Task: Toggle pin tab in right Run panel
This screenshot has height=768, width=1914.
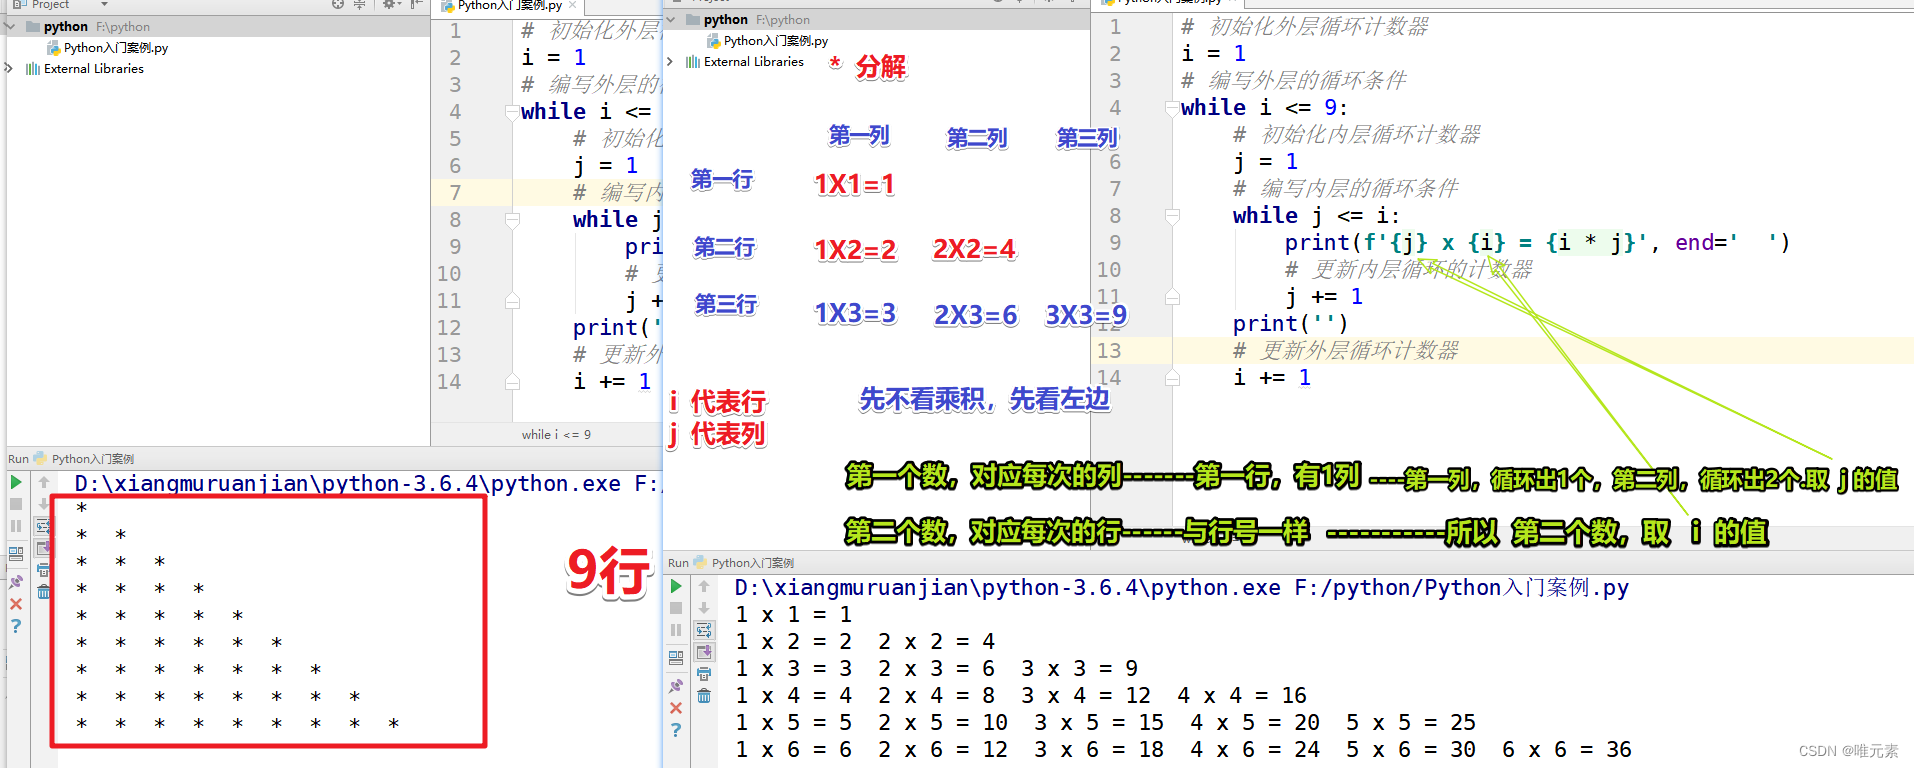Action: pyautogui.click(x=676, y=685)
